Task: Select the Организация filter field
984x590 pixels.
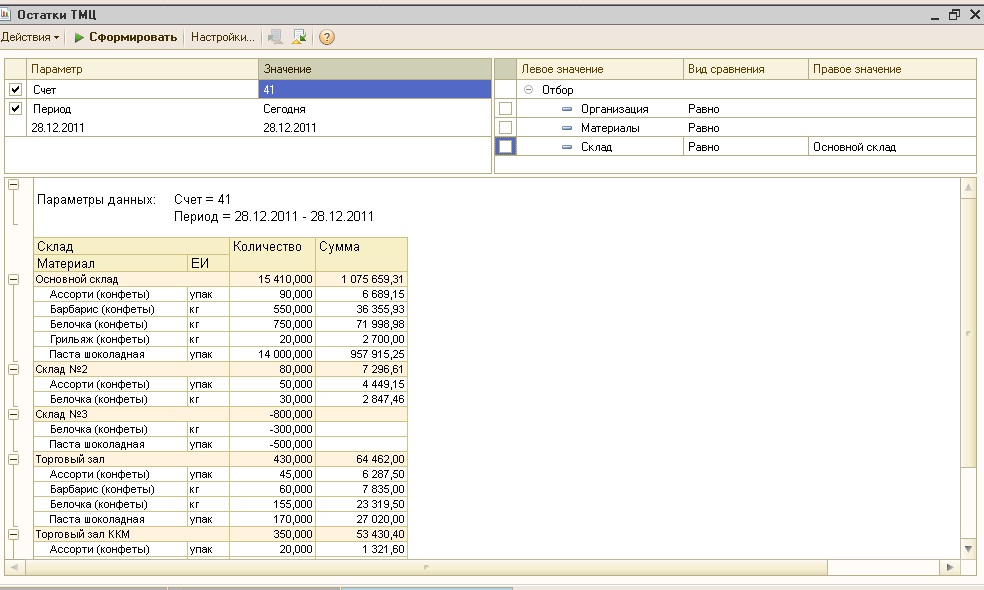Action: click(x=614, y=109)
